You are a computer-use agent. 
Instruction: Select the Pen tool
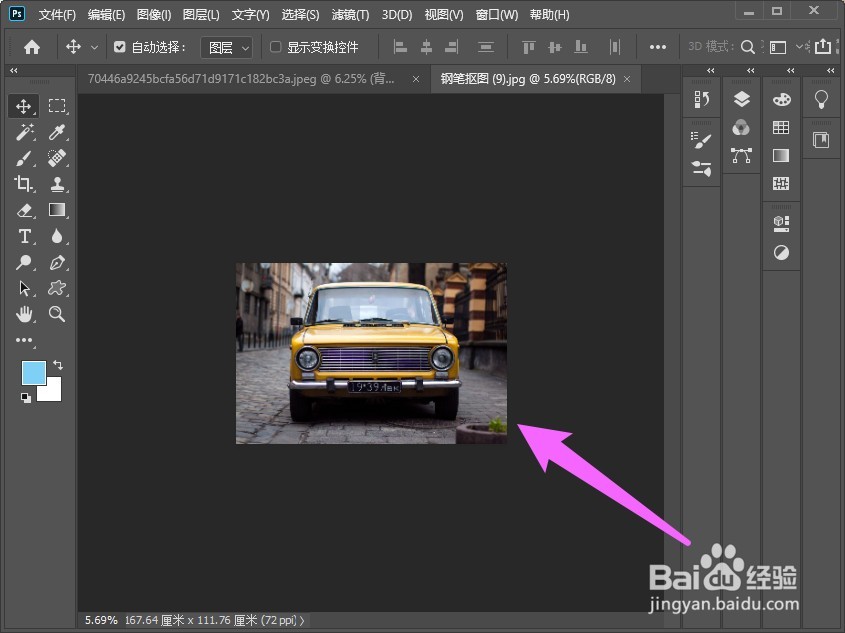[x=57, y=262]
